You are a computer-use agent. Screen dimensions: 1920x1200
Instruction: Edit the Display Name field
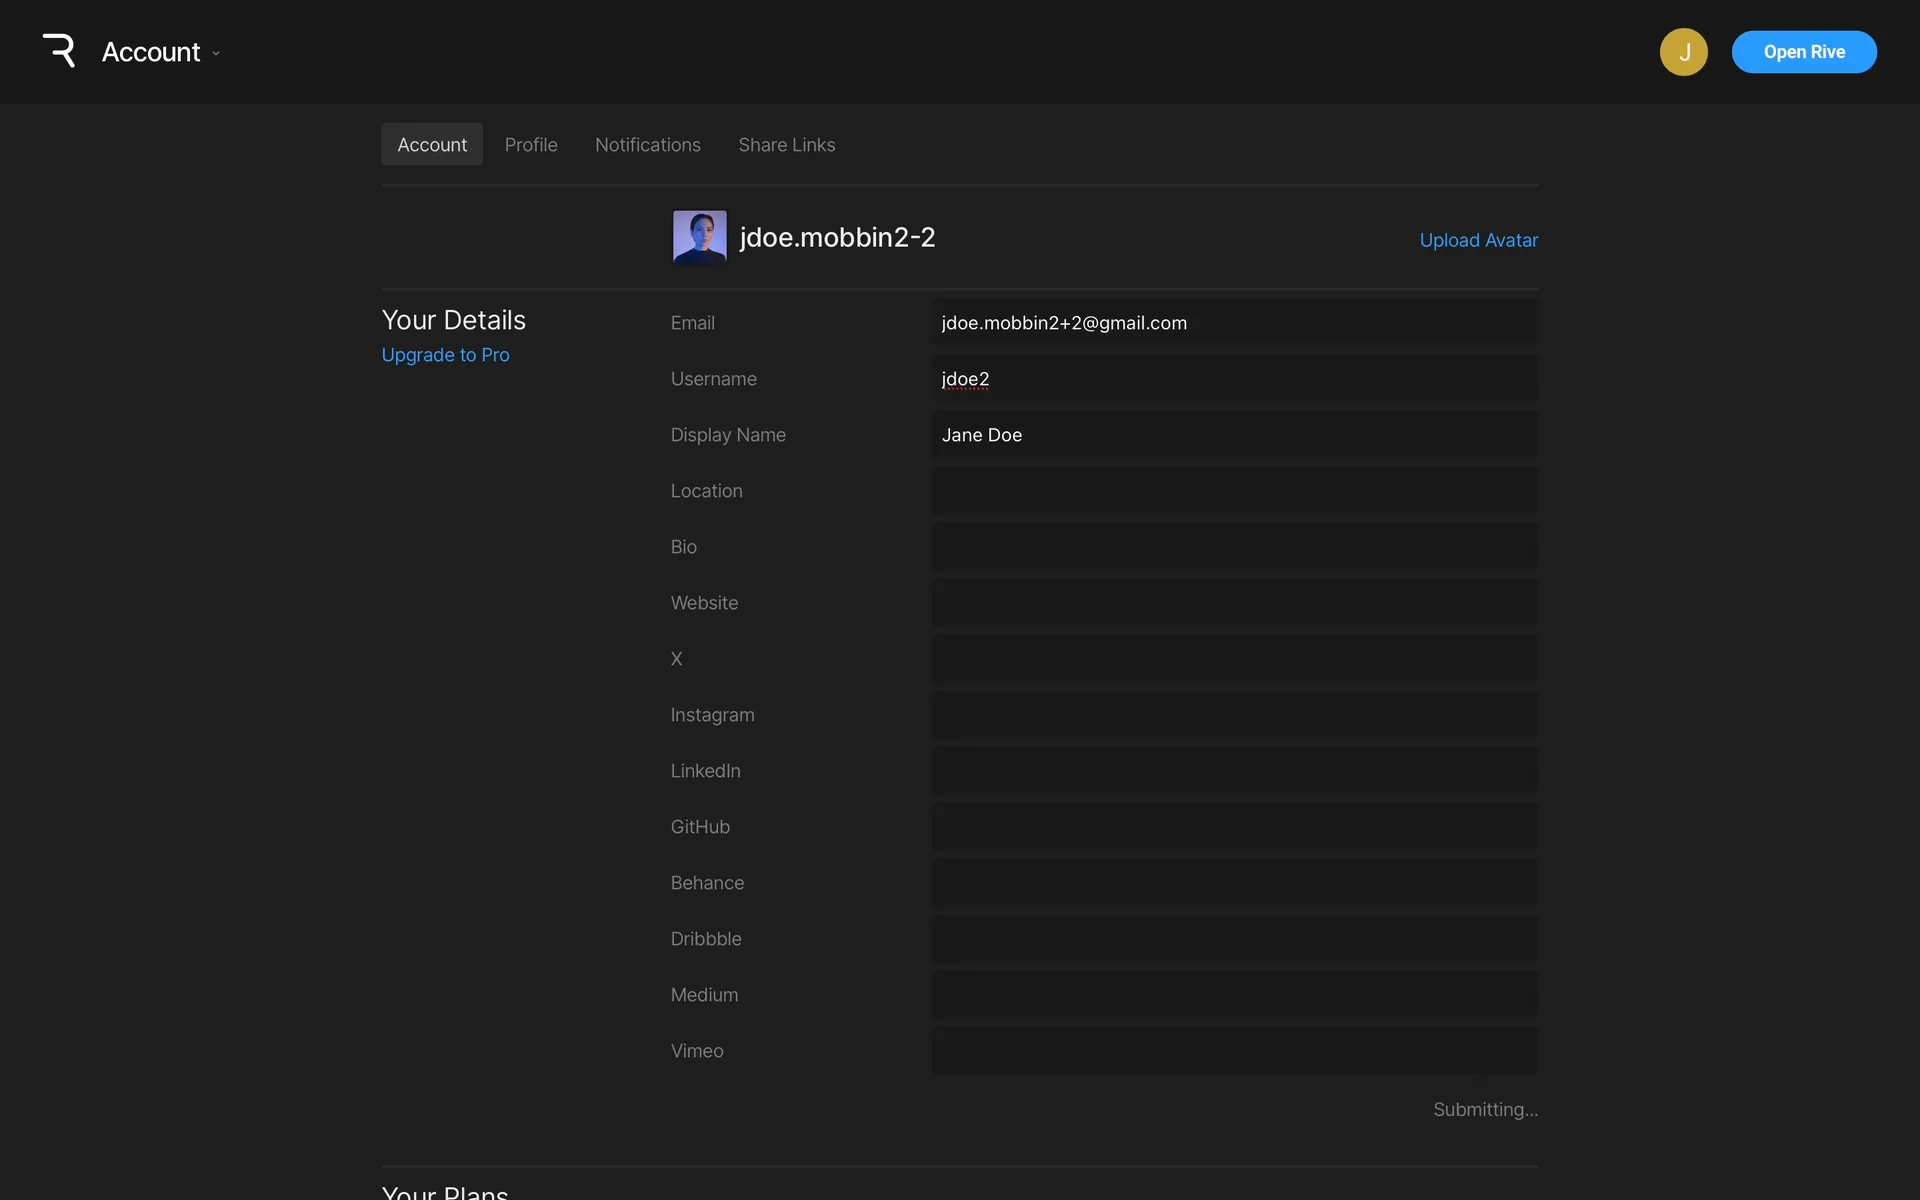(1234, 435)
